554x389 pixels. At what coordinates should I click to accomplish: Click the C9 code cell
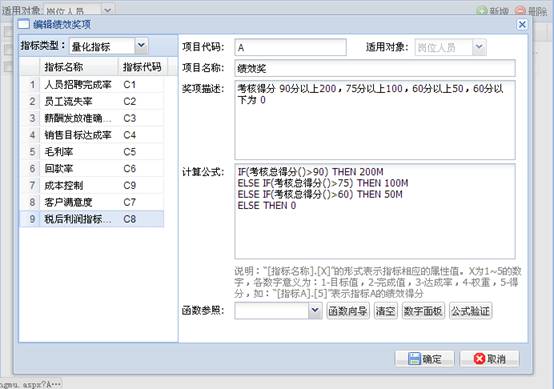pyautogui.click(x=130, y=185)
